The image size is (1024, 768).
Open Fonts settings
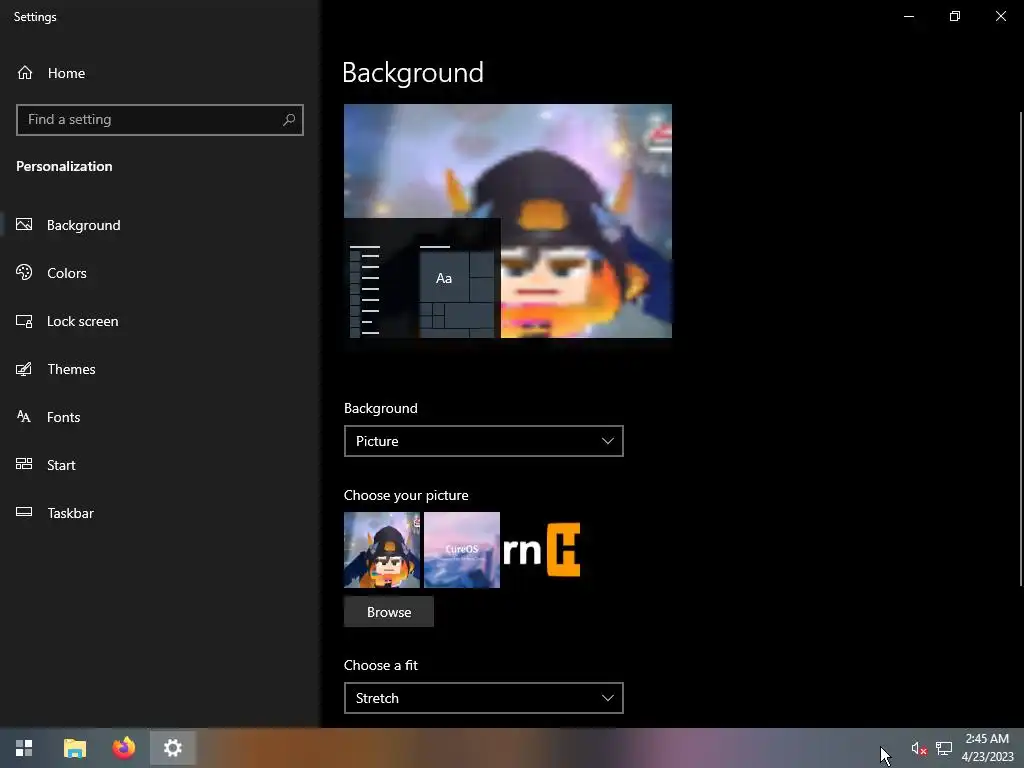(x=160, y=417)
